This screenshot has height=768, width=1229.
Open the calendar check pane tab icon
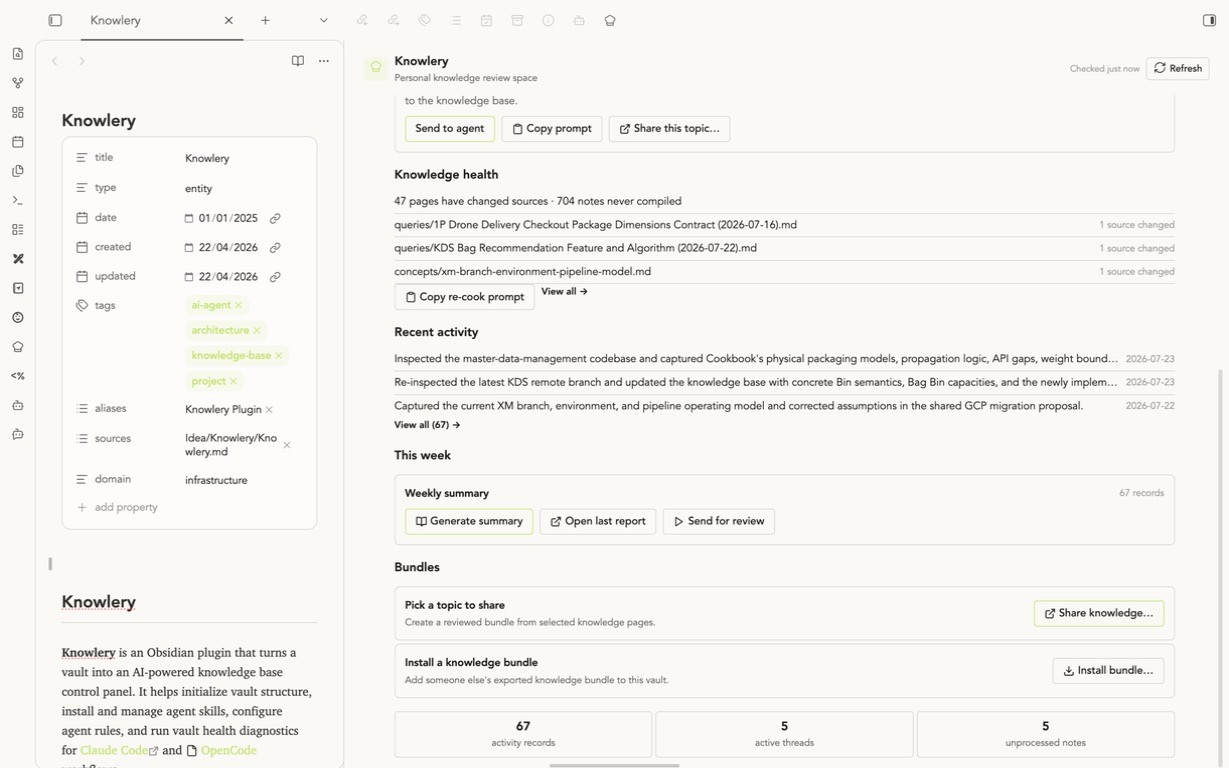coord(486,20)
